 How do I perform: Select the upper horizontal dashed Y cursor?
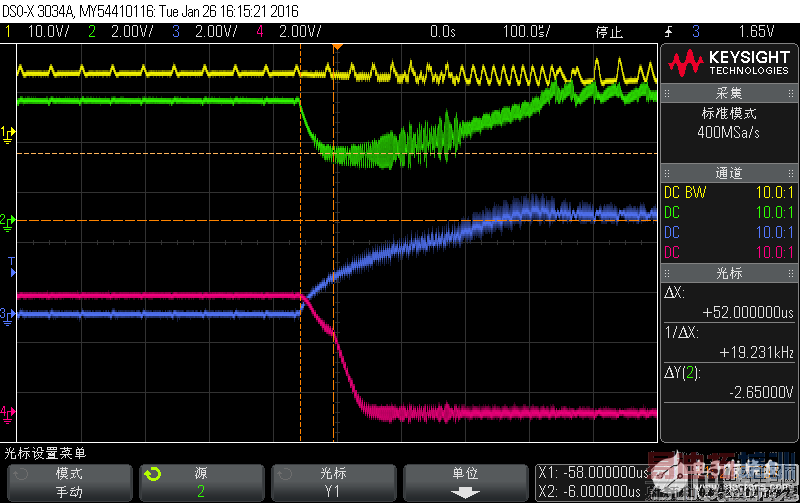(337, 153)
